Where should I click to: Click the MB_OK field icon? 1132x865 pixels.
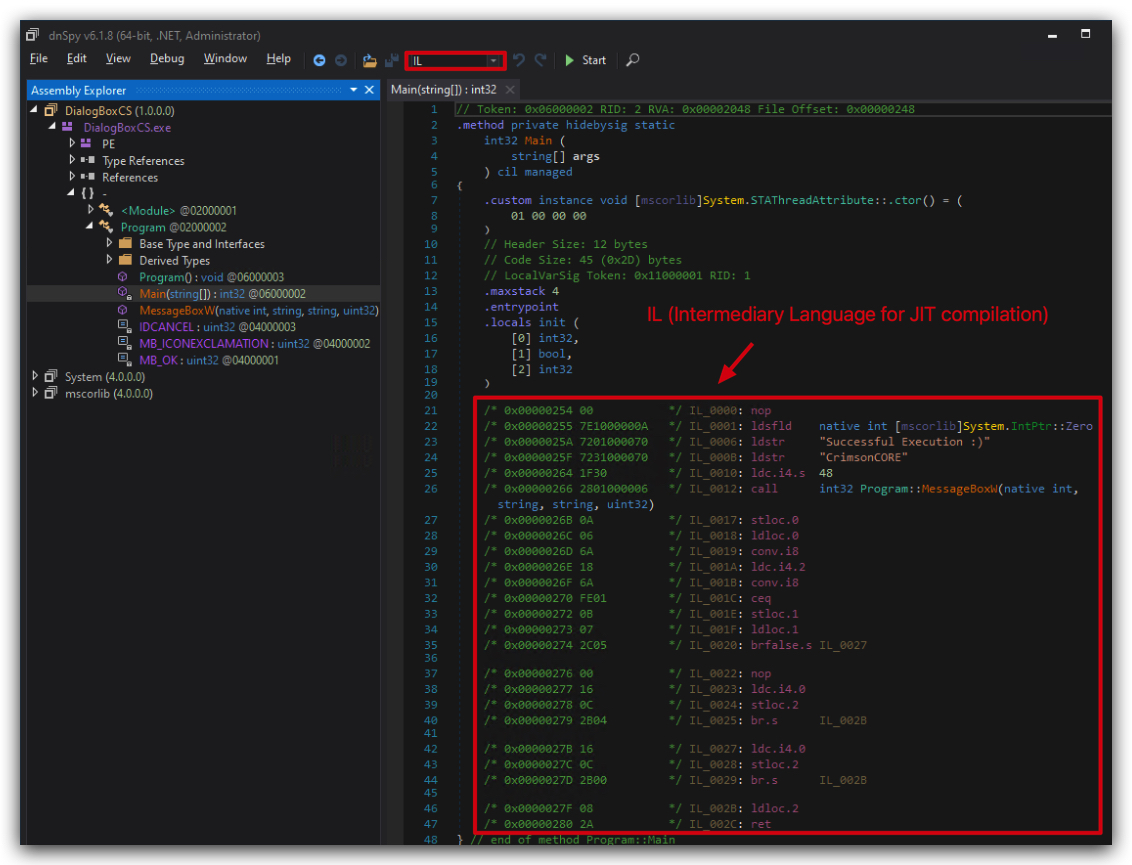tap(125, 360)
